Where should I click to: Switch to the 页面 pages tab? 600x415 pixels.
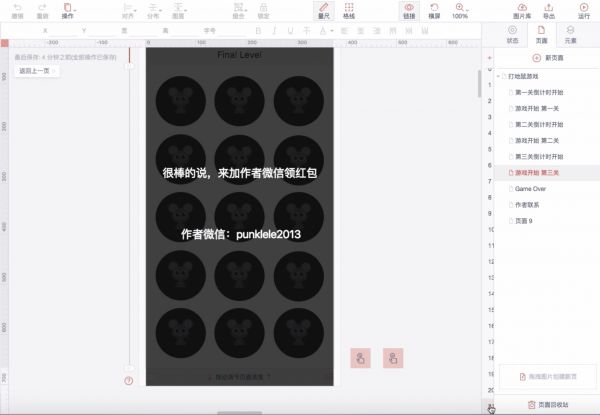(541, 34)
